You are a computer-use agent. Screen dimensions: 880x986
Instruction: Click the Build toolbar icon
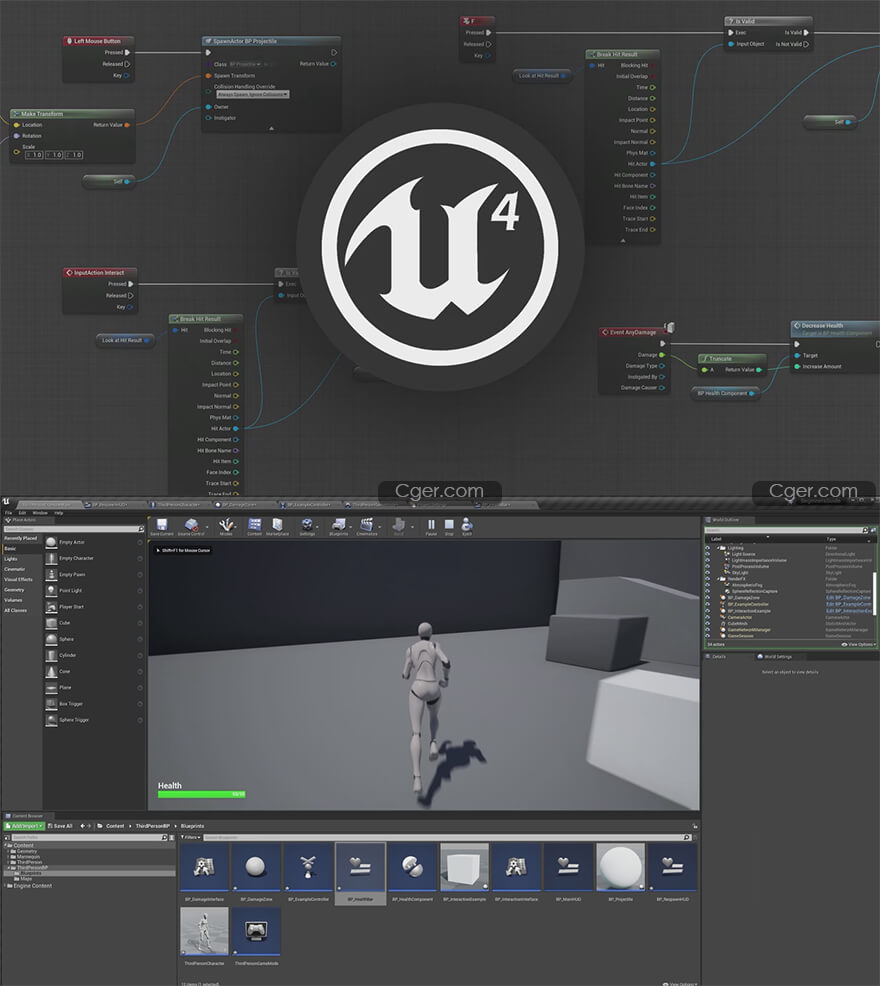tap(399, 526)
